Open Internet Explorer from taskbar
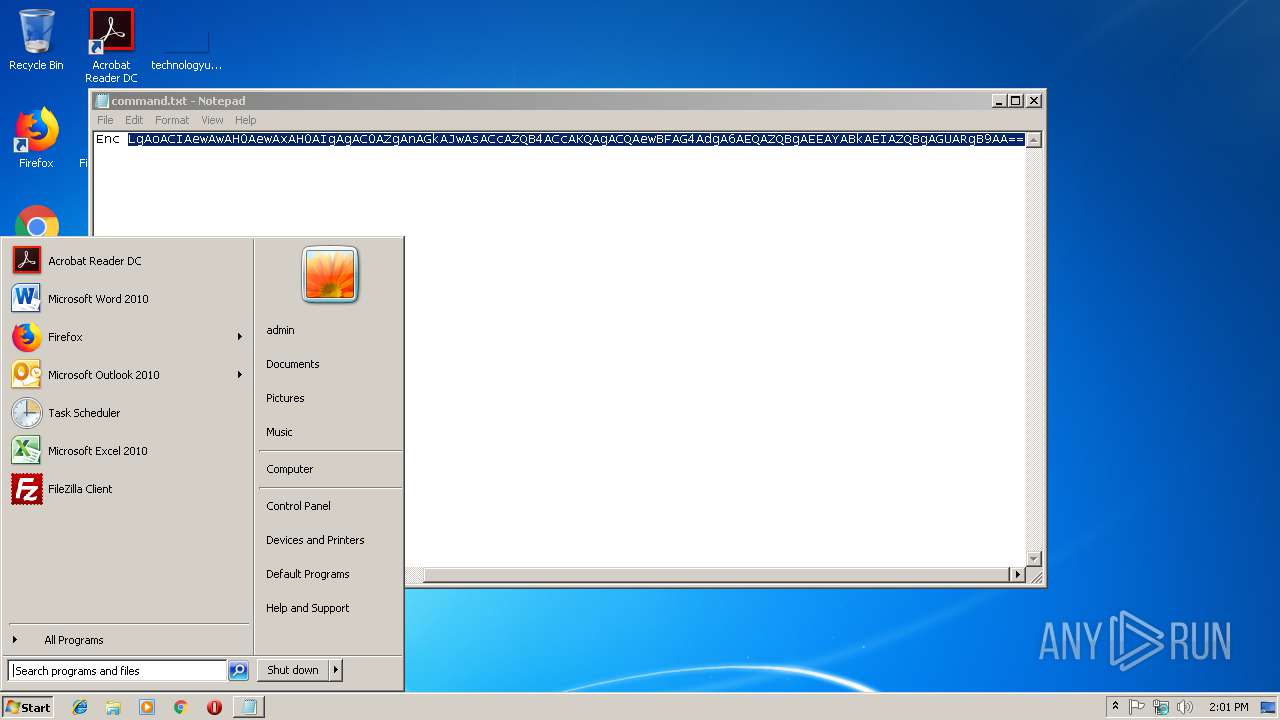This screenshot has height=720, width=1280. tap(80, 707)
